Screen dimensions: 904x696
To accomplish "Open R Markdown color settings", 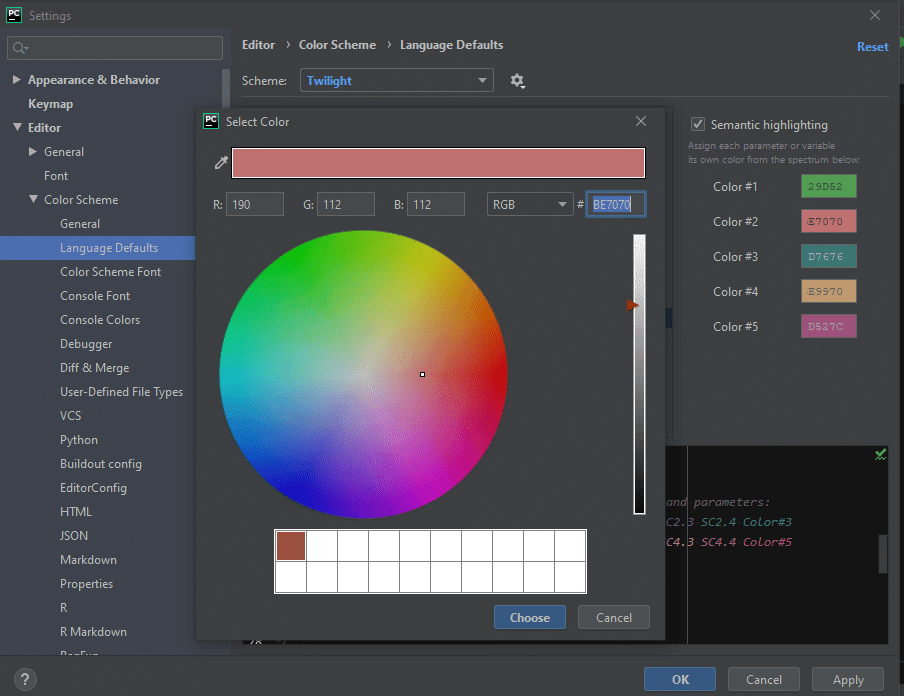I will click(93, 632).
